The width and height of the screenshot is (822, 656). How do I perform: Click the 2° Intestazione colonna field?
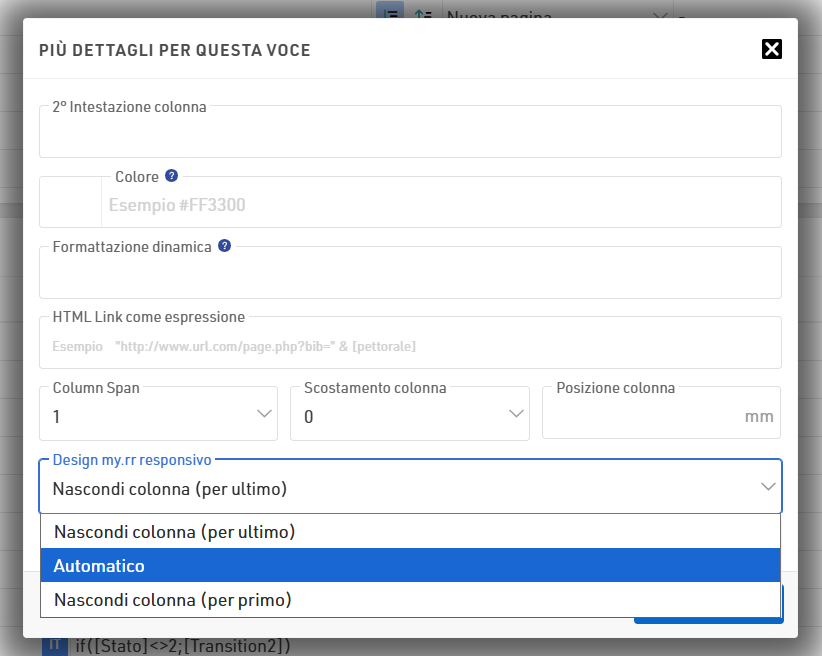(x=410, y=135)
